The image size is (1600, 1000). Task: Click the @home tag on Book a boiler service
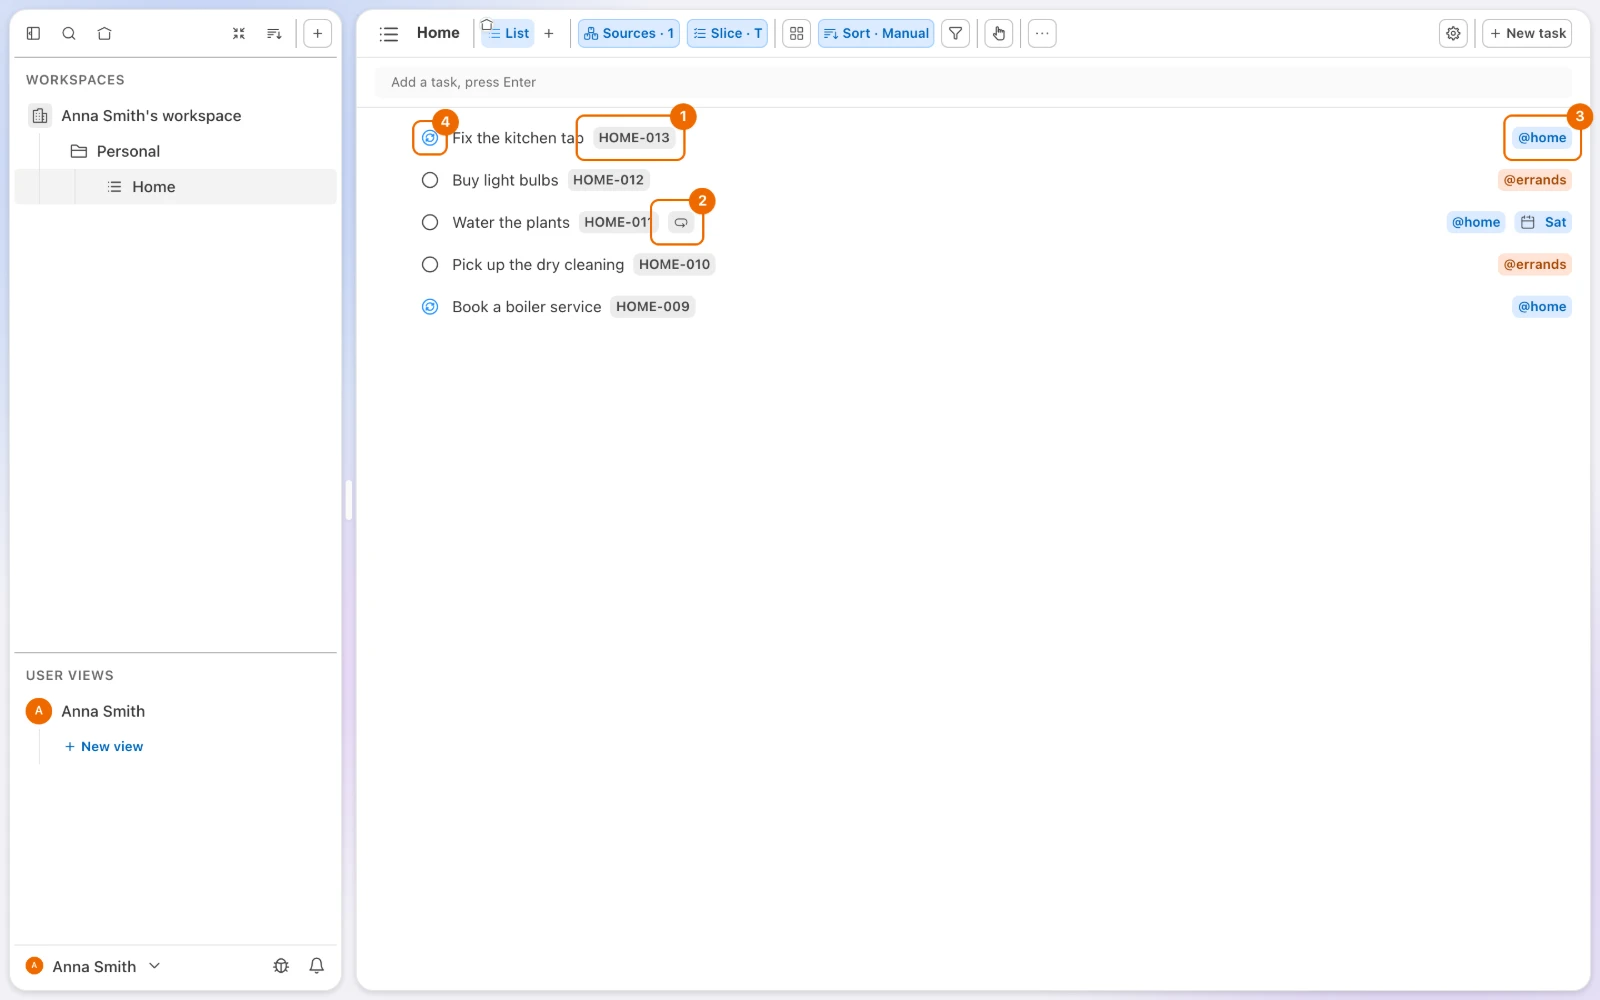(x=1542, y=307)
